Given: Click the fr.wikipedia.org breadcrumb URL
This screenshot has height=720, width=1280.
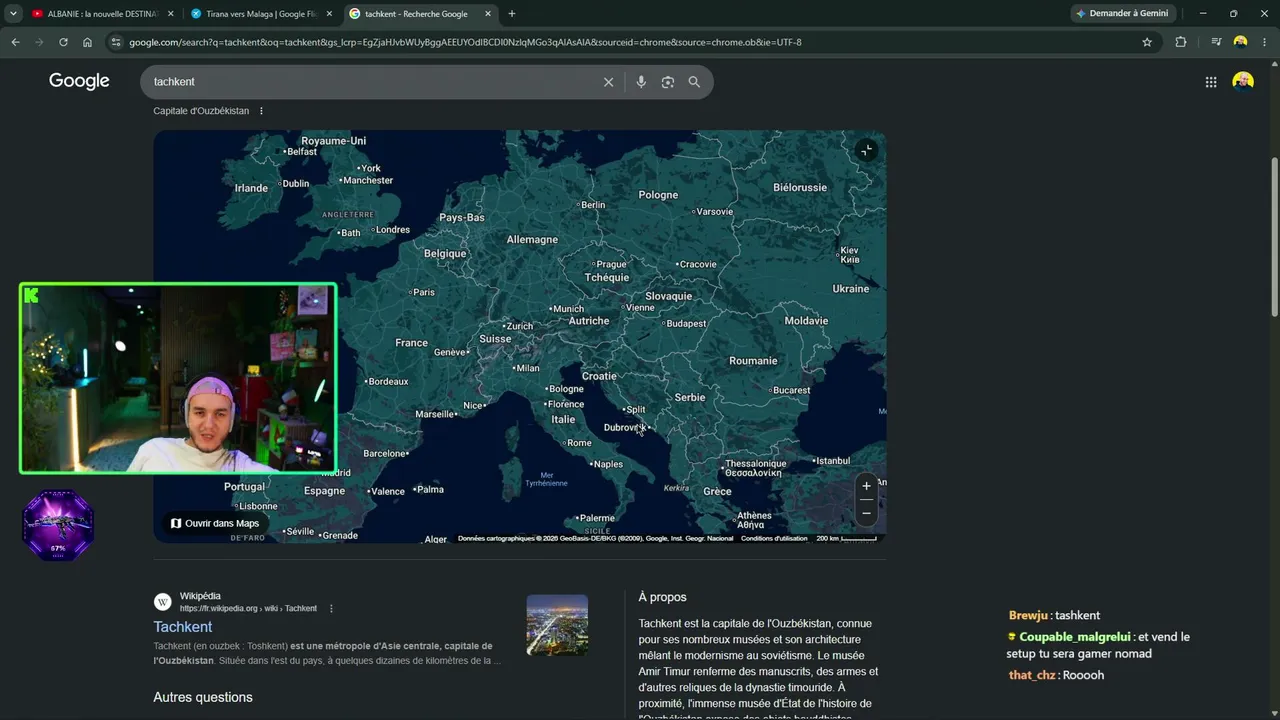Looking at the screenshot, I should point(248,608).
